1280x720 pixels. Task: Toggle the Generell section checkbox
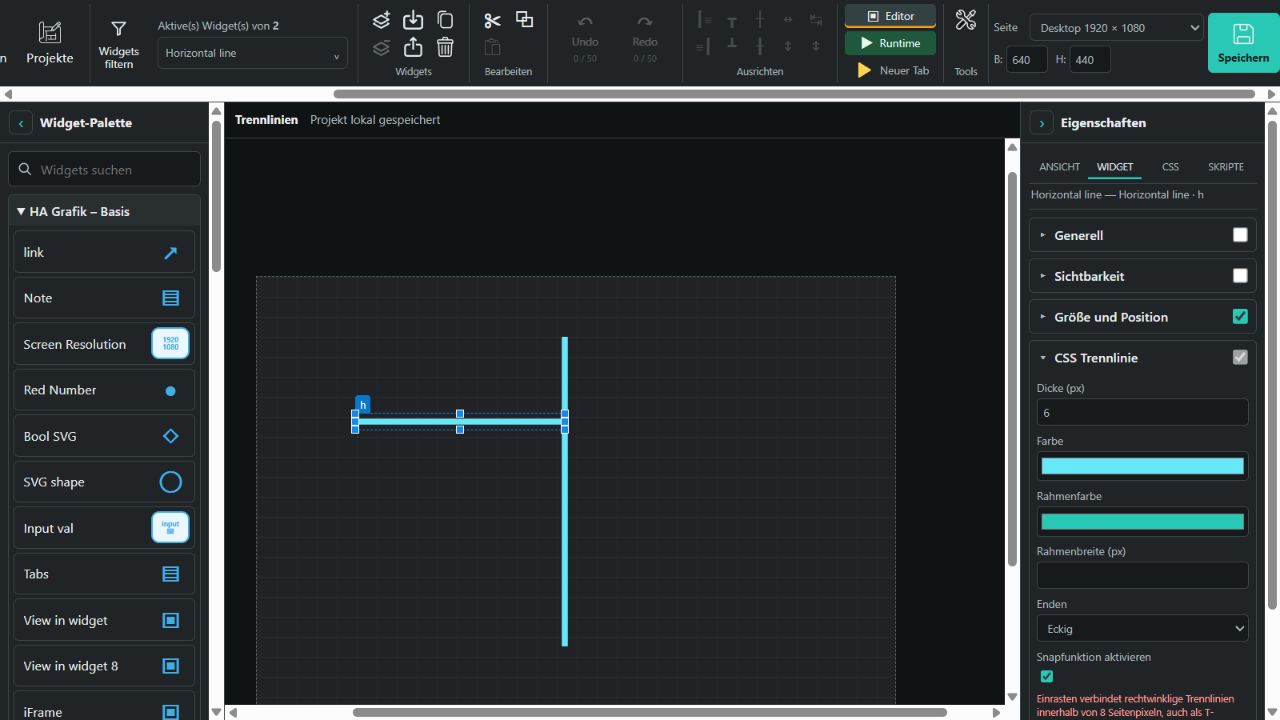point(1240,235)
